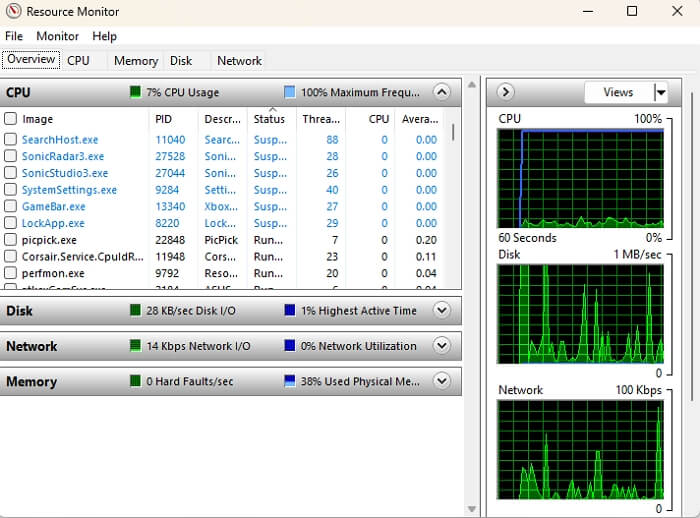Check the SonicRadar3.exe checkbox

pyautogui.click(x=10, y=156)
